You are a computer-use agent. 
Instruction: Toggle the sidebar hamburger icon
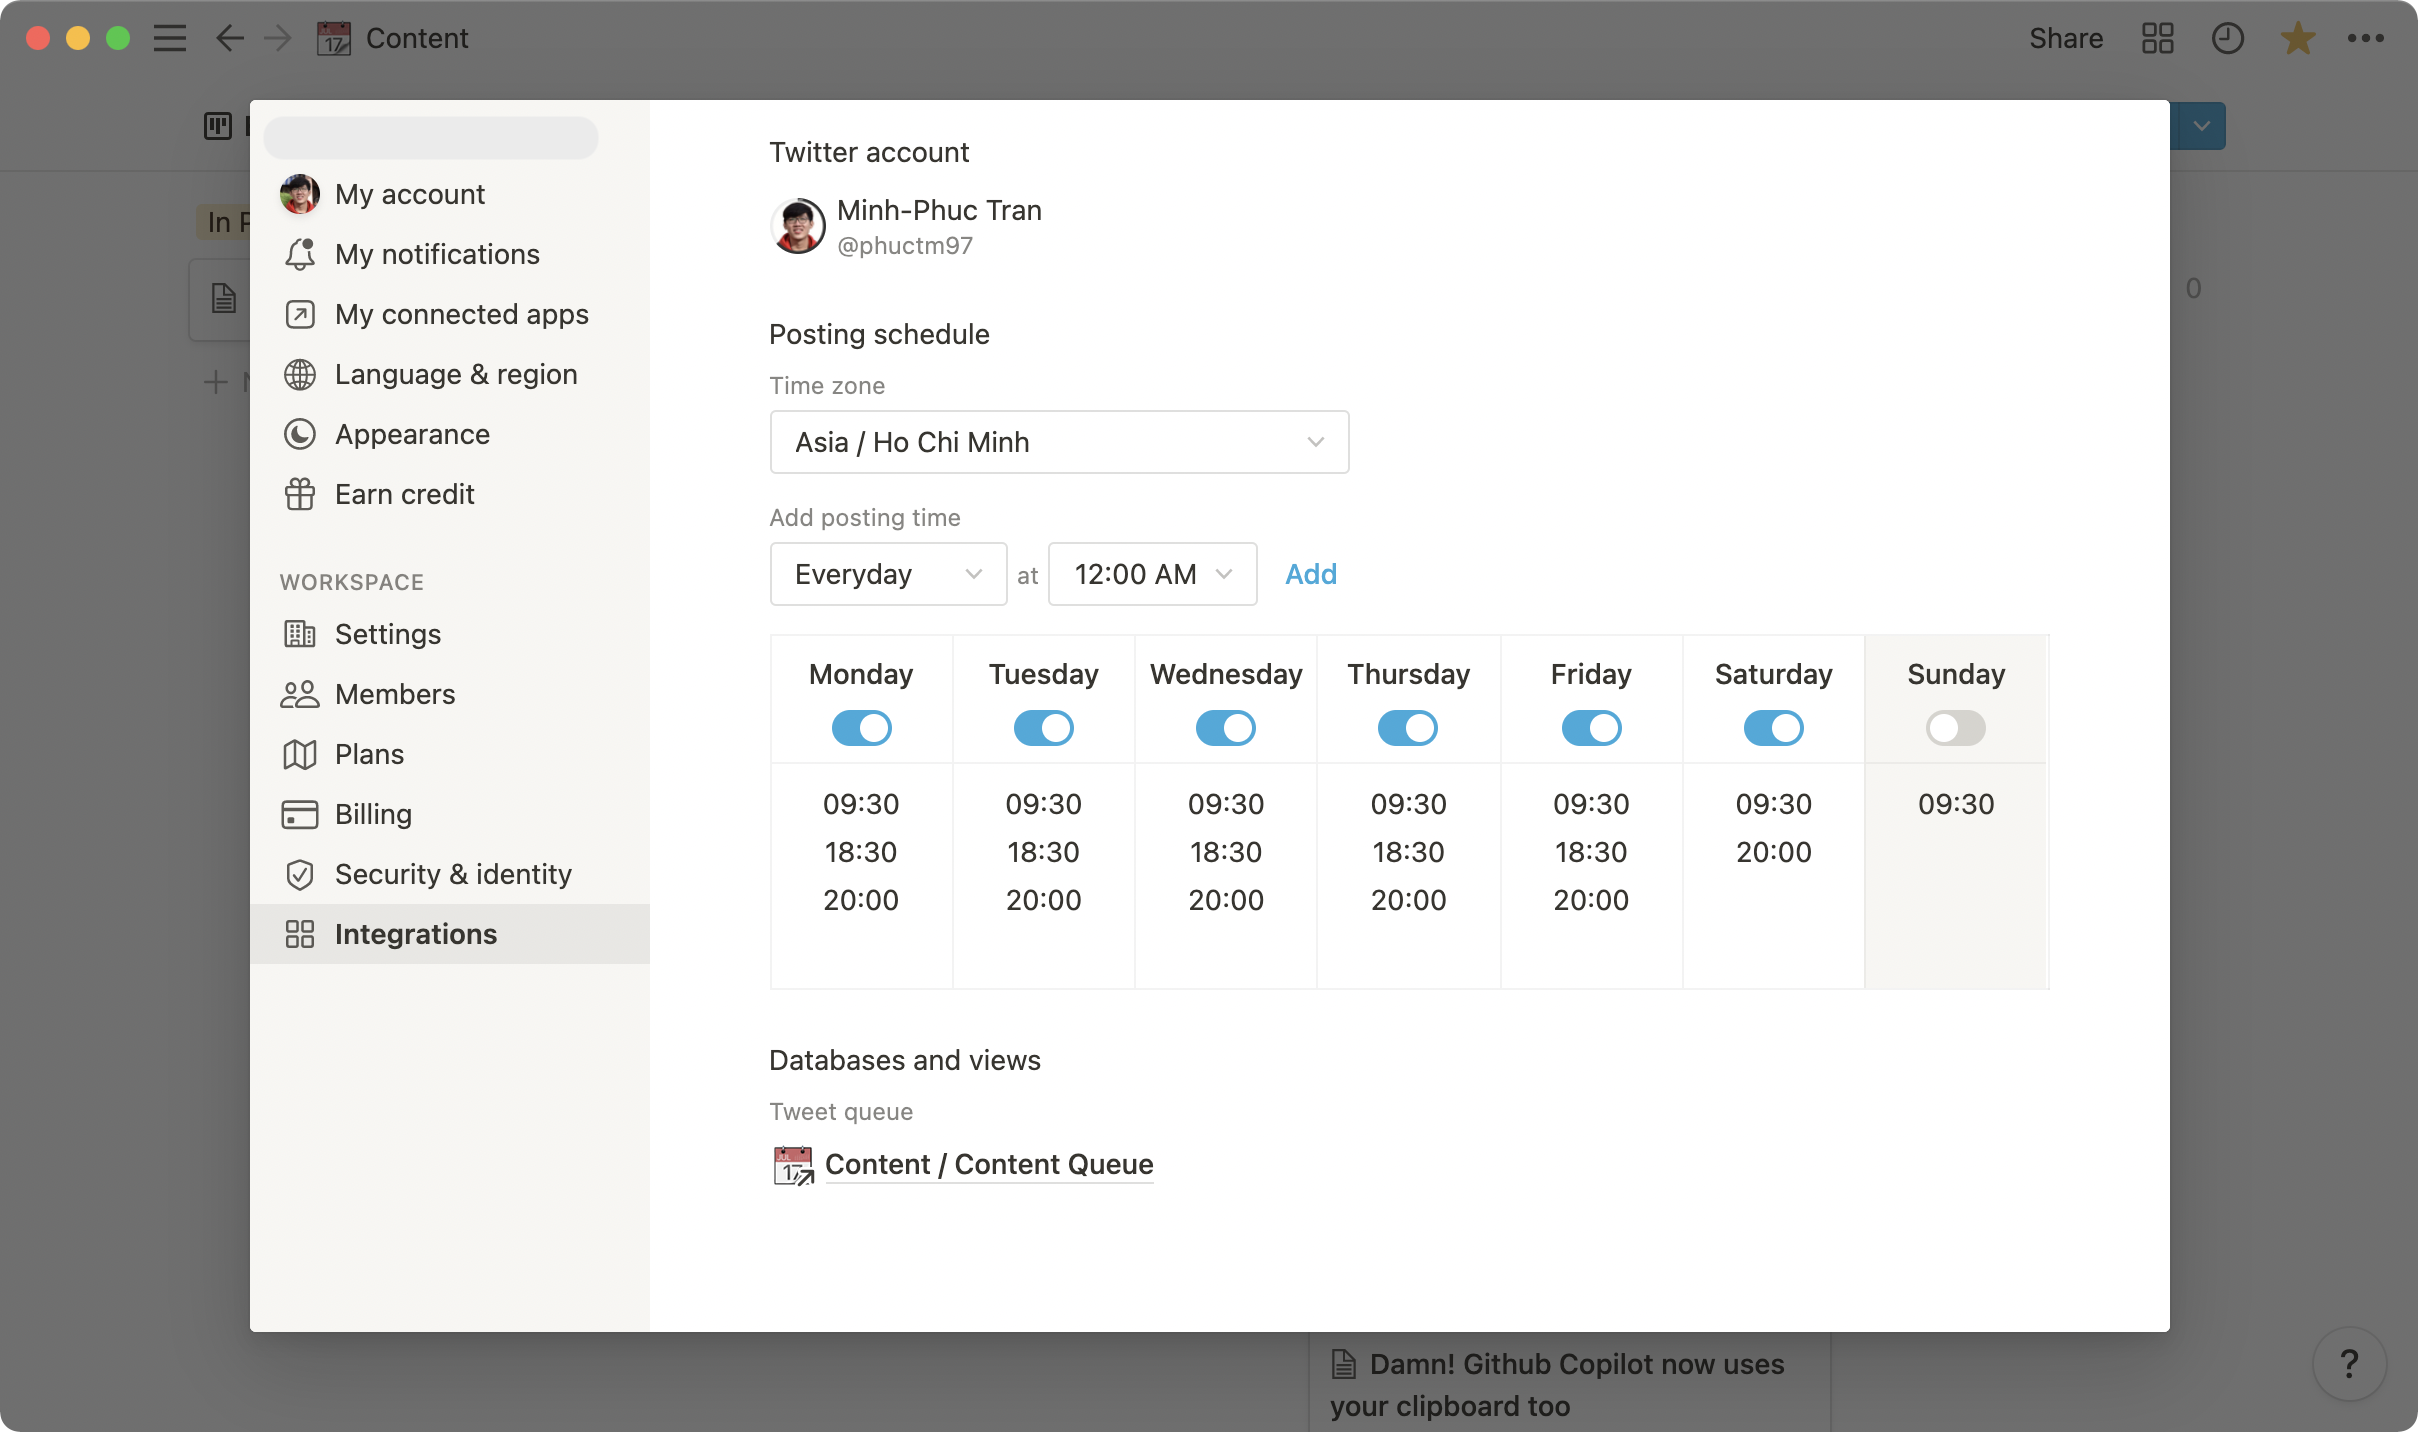pos(170,39)
